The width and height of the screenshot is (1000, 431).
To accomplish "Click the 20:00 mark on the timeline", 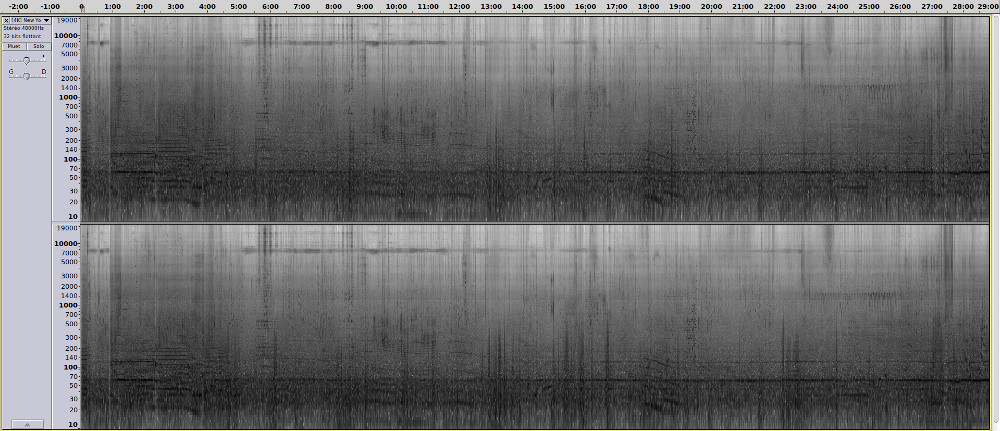I will point(711,6).
